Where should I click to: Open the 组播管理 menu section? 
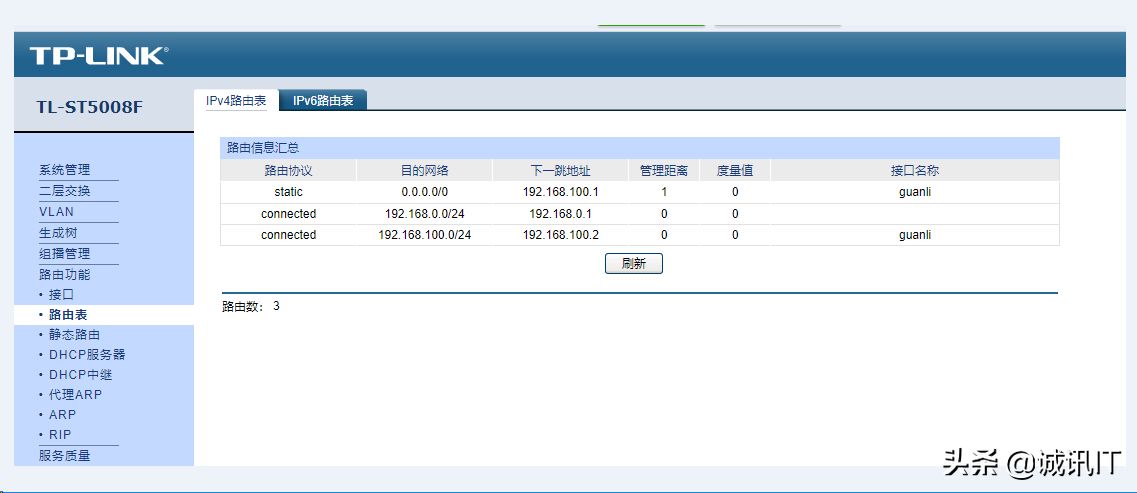pos(65,254)
